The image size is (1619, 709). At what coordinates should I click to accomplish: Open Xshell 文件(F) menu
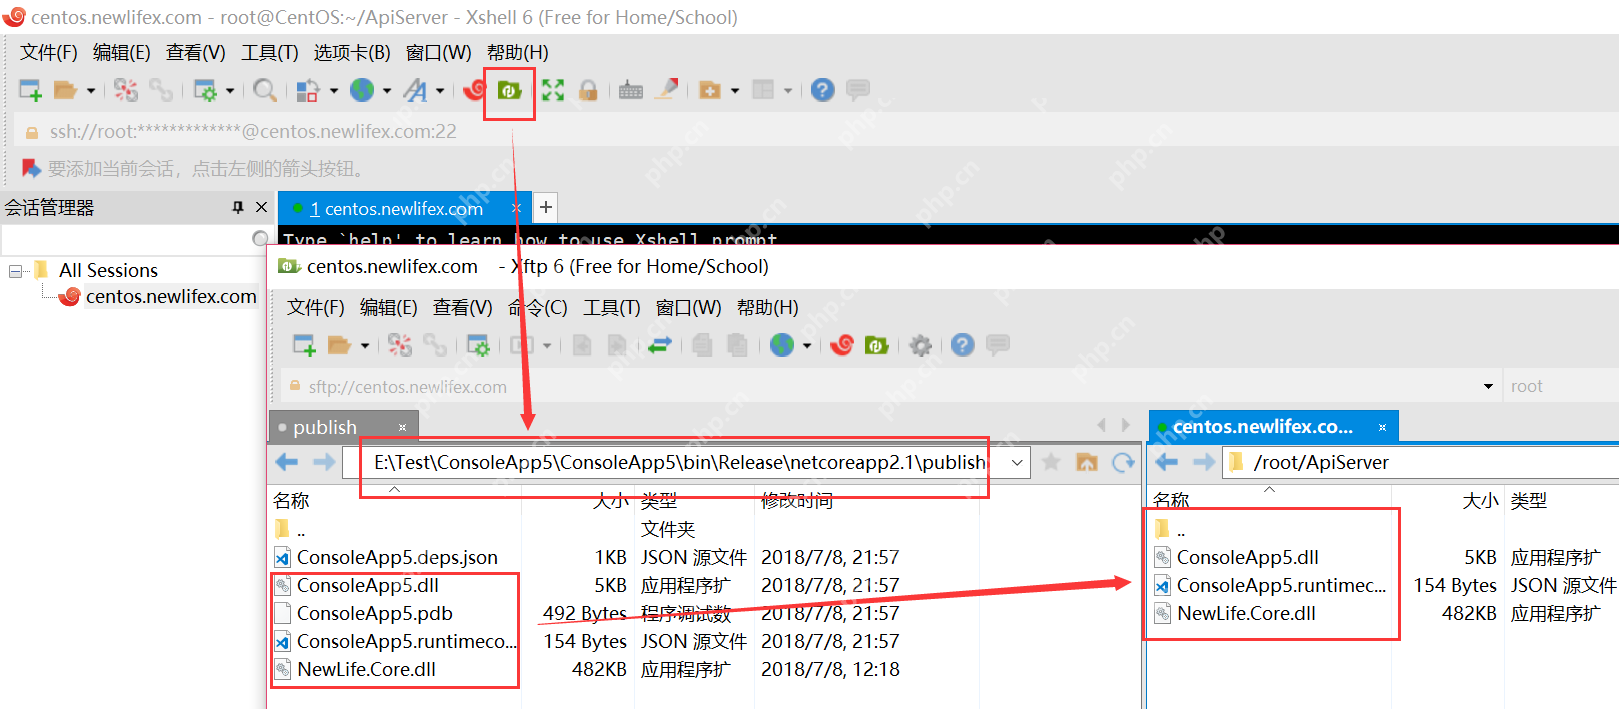[x=49, y=52]
